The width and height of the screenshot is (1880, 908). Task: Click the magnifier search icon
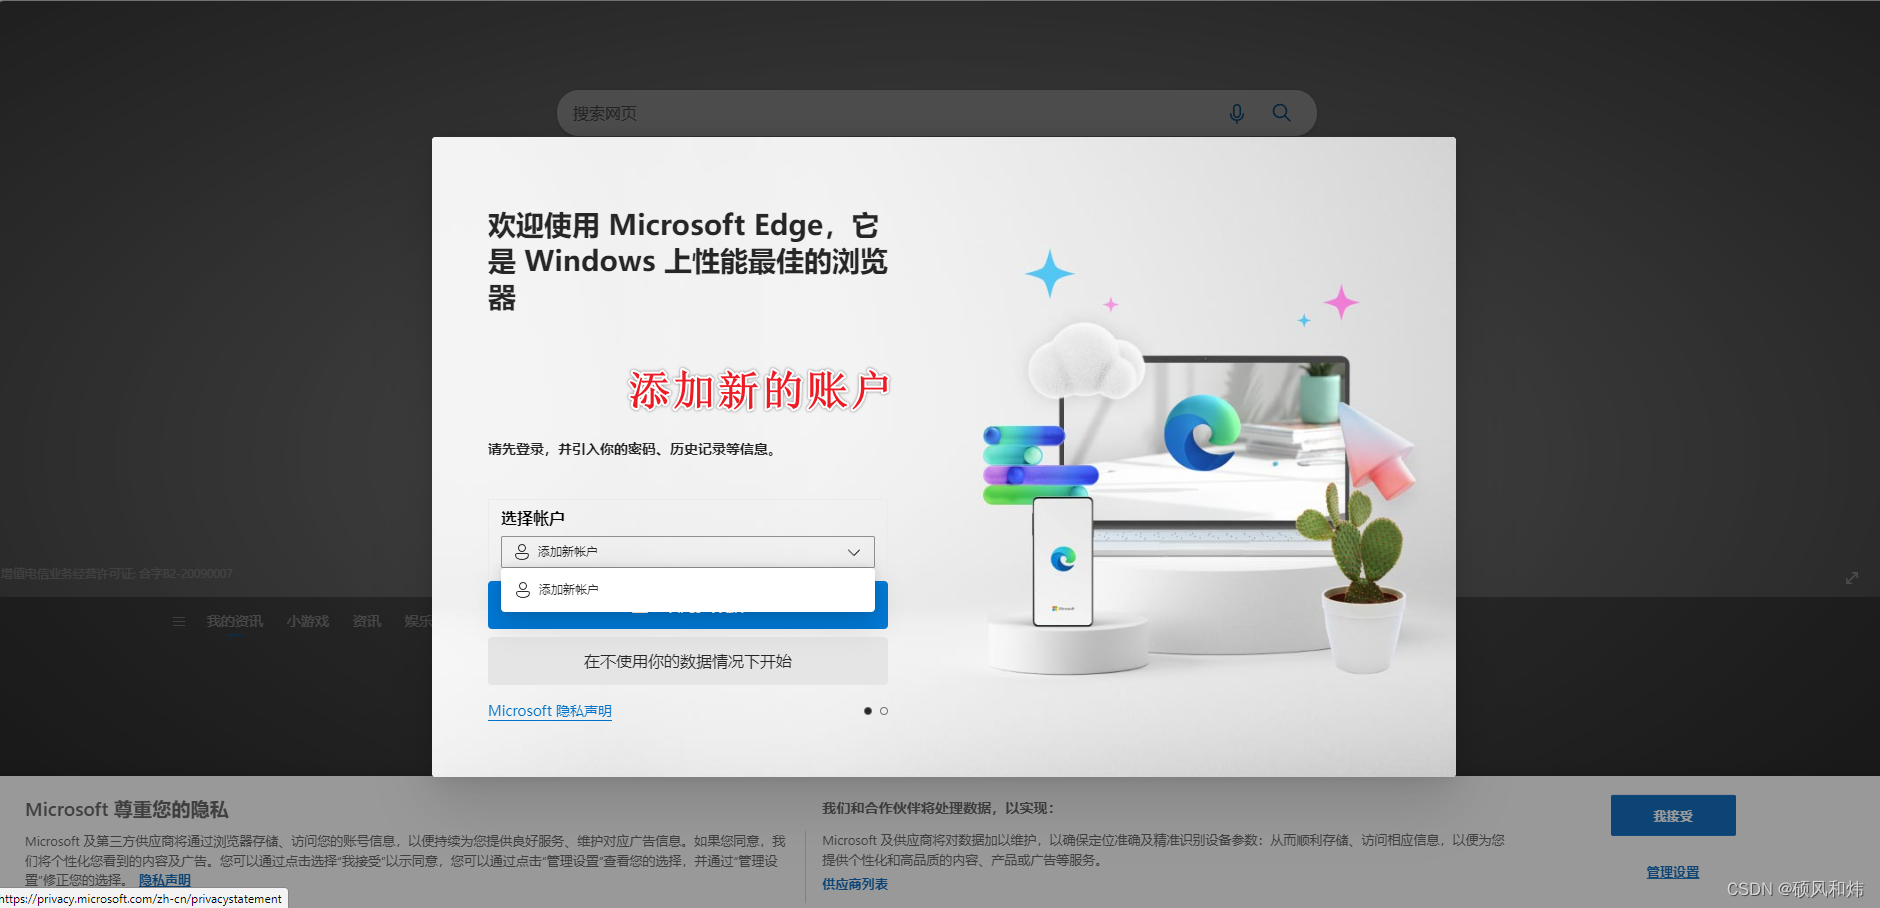1281,113
